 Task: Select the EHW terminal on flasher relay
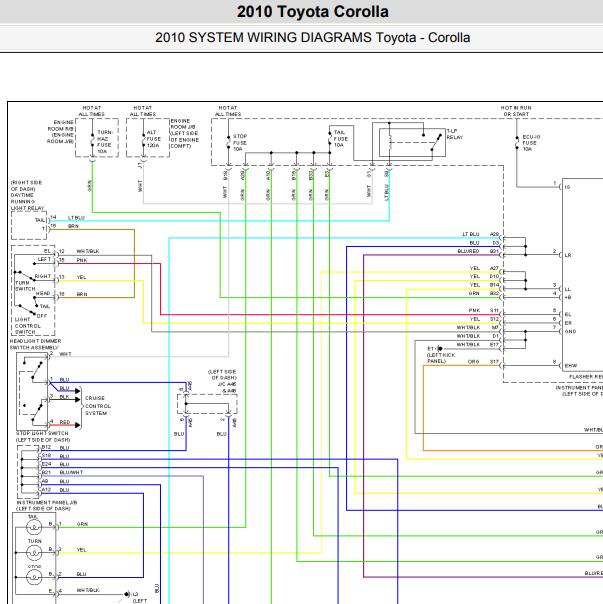[571, 366]
